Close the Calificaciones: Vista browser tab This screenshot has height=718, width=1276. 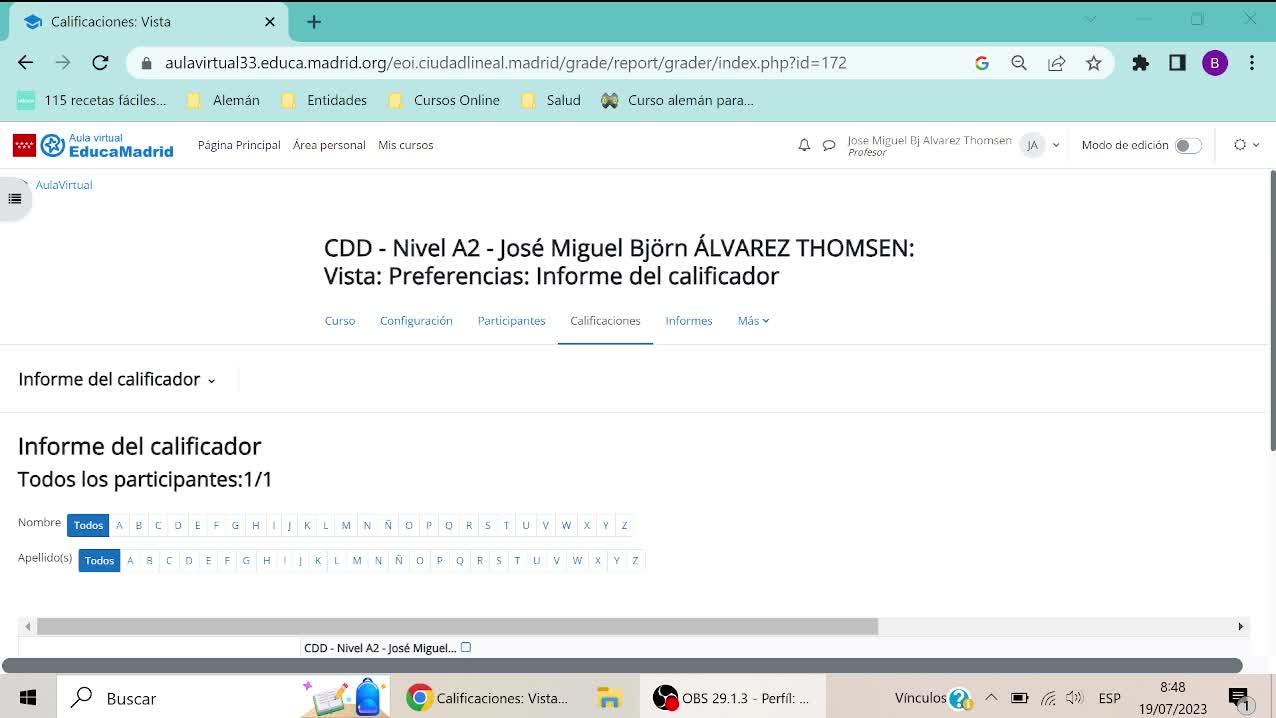point(270,21)
